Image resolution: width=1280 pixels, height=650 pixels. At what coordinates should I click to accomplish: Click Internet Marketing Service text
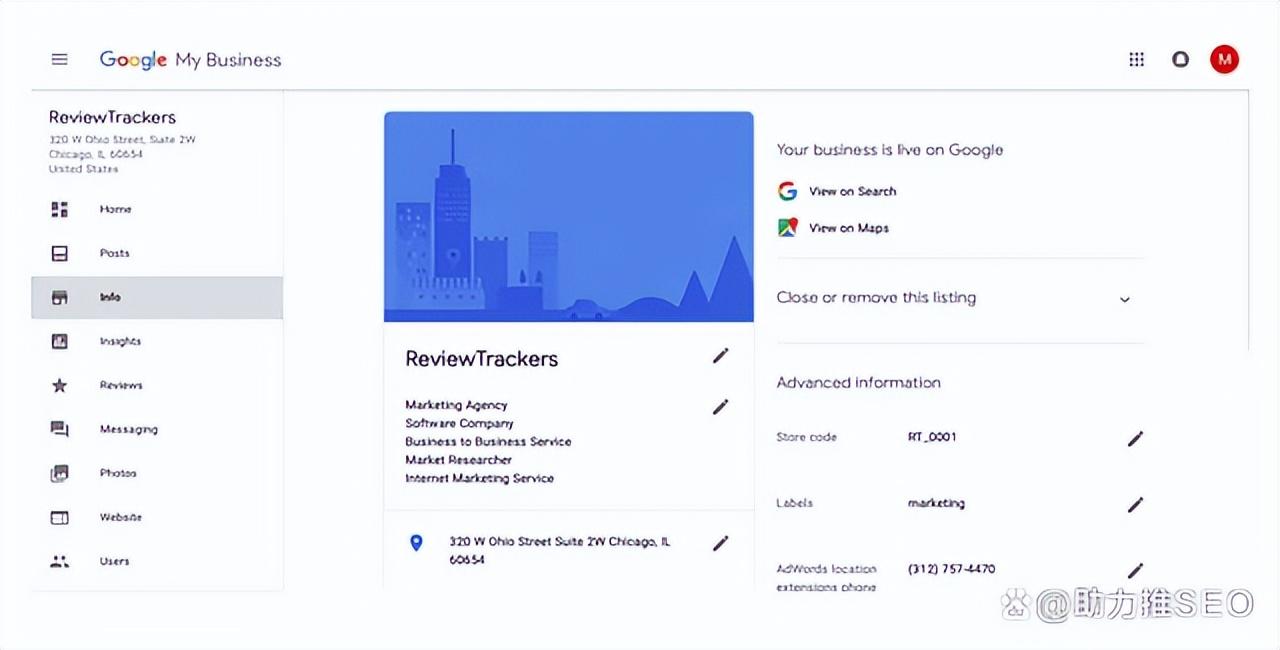479,478
